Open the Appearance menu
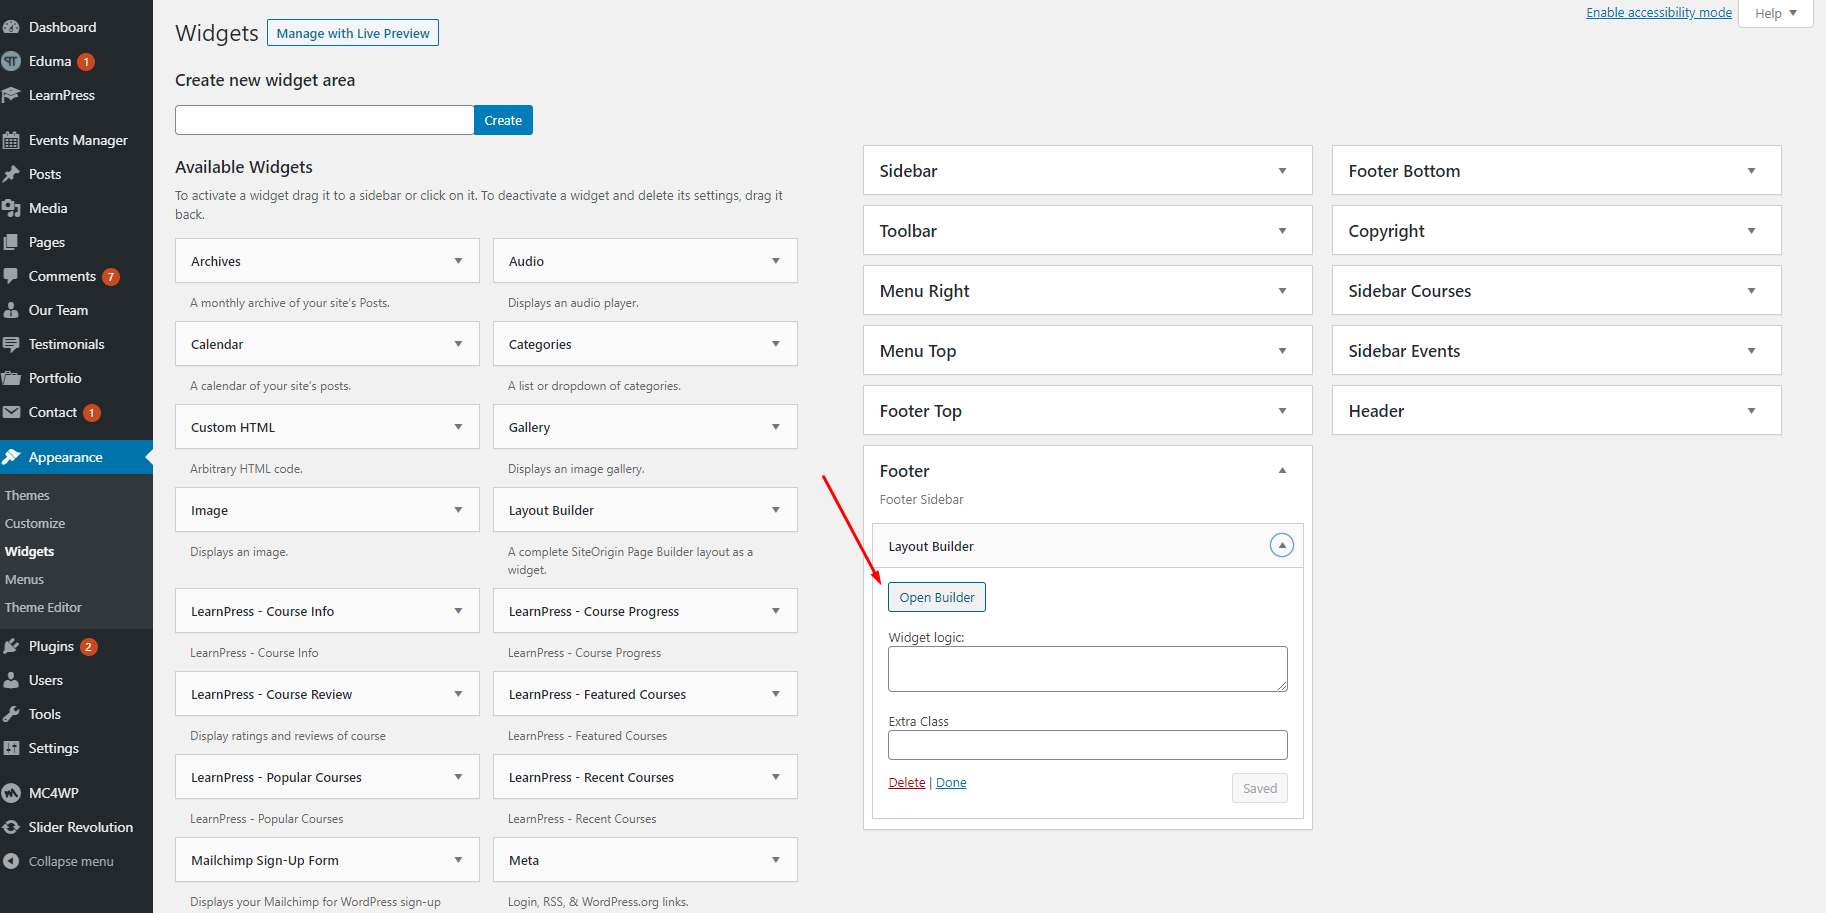Image resolution: width=1826 pixels, height=913 pixels. [76, 457]
